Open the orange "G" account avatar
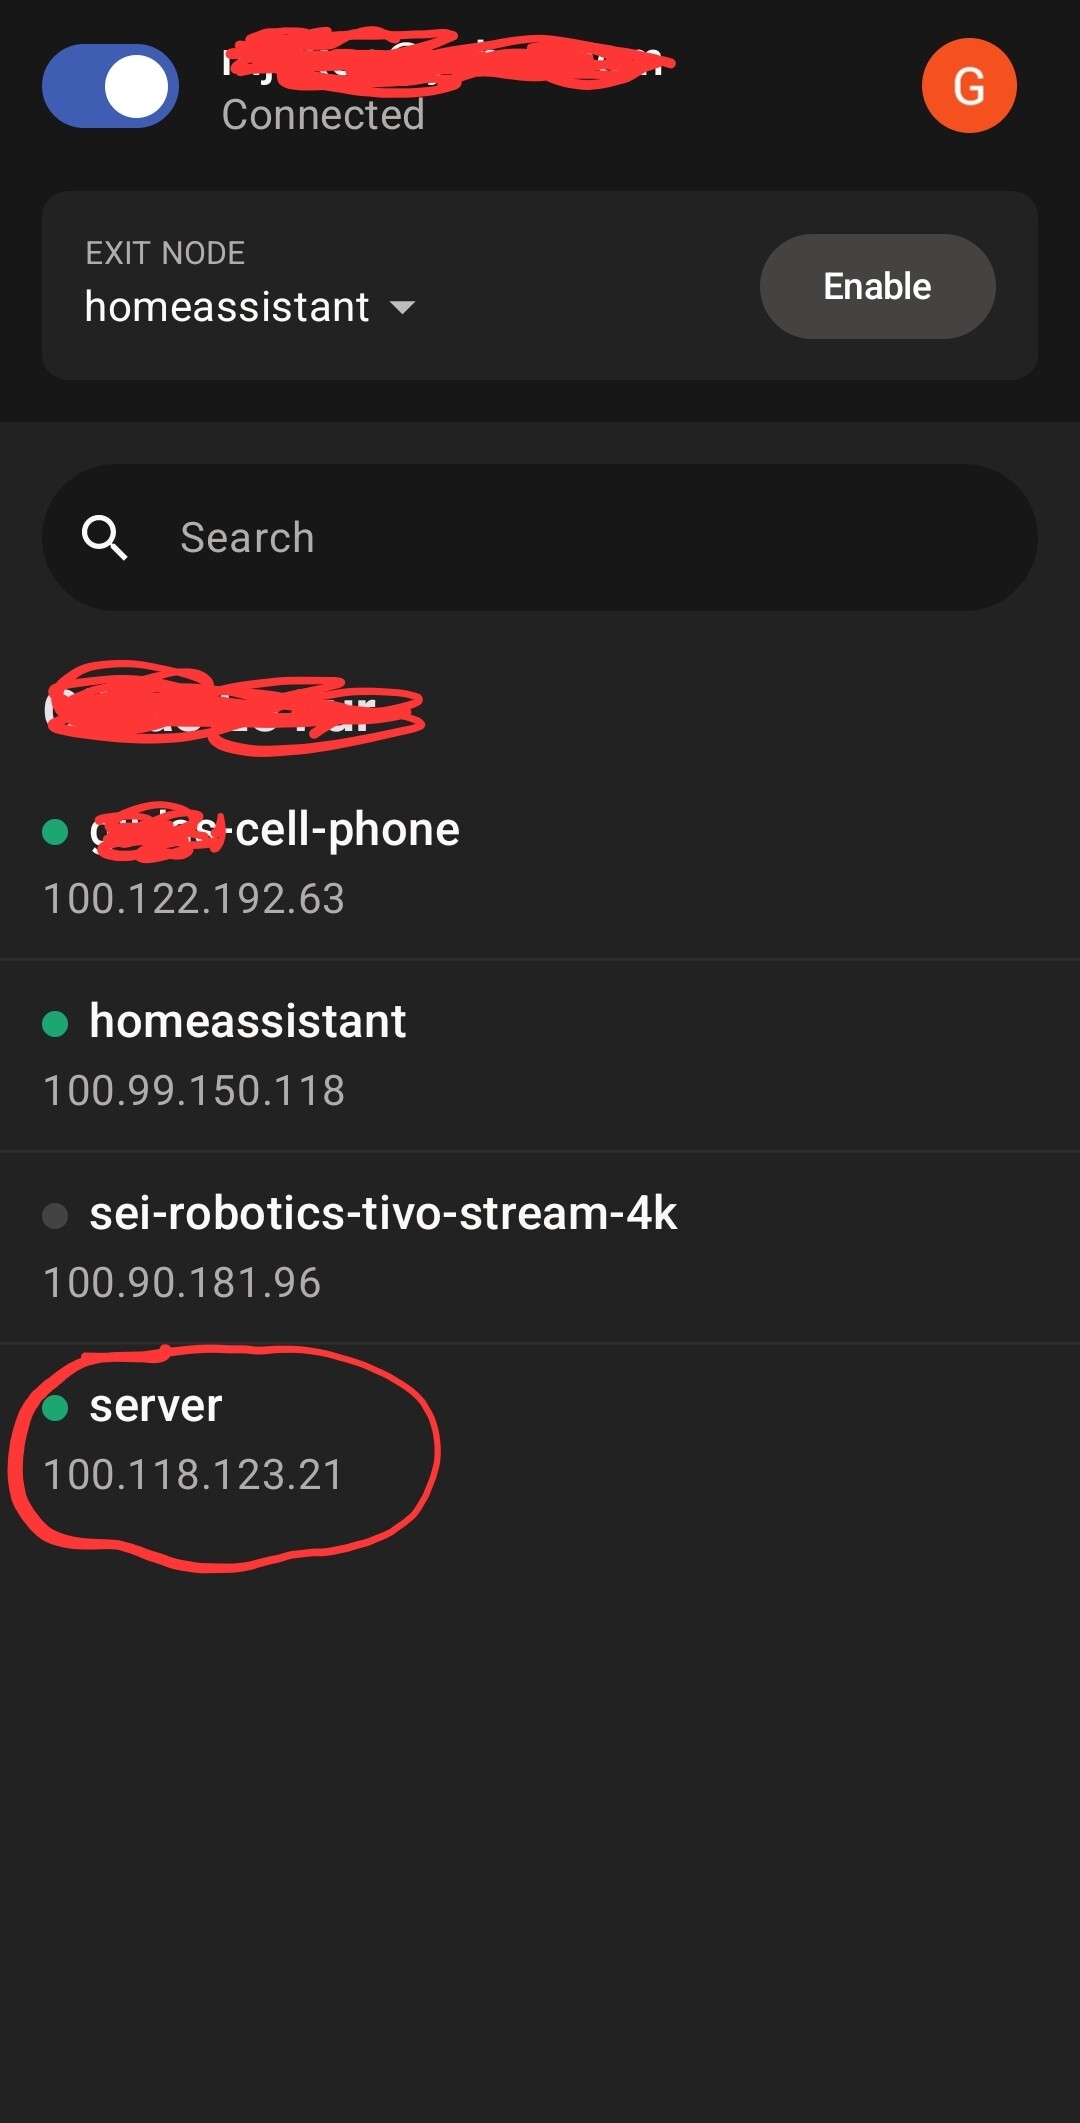This screenshot has width=1080, height=2123. [x=968, y=86]
